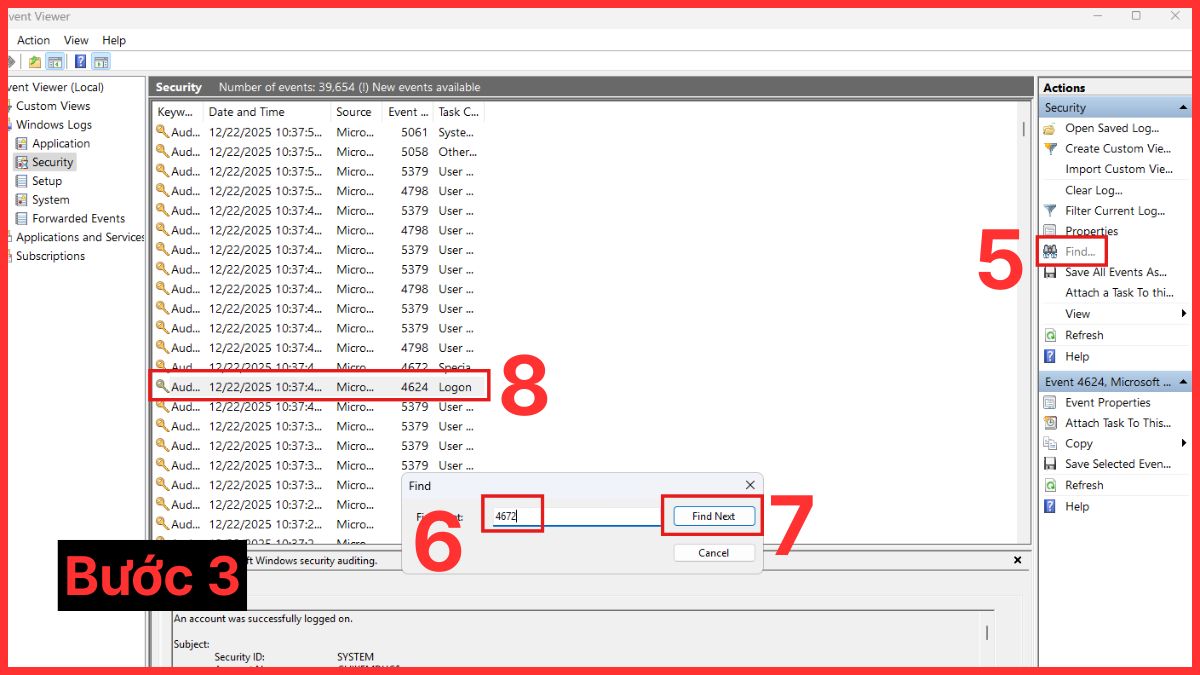Click the Attach Task To This Event icon
The height and width of the screenshot is (675, 1200).
[x=1049, y=423]
